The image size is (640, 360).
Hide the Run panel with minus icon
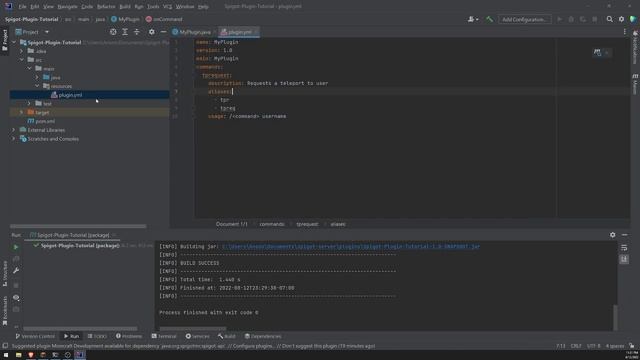[624, 235]
